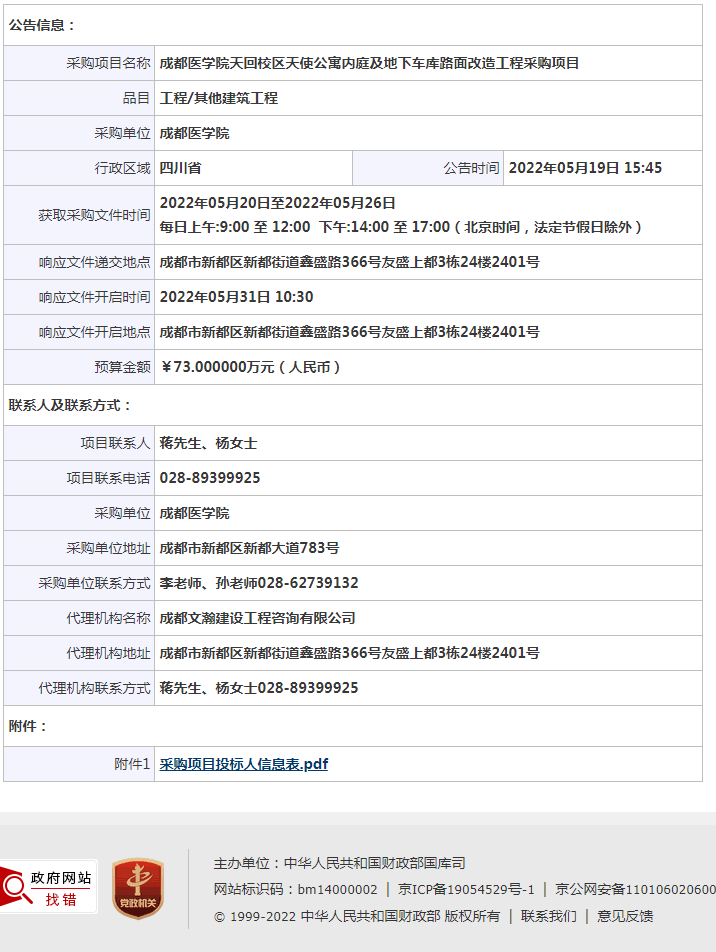The width and height of the screenshot is (716, 952).
Task: Click the daily hours line 每日上午:9:00 至 12:00
Action: (x=235, y=227)
